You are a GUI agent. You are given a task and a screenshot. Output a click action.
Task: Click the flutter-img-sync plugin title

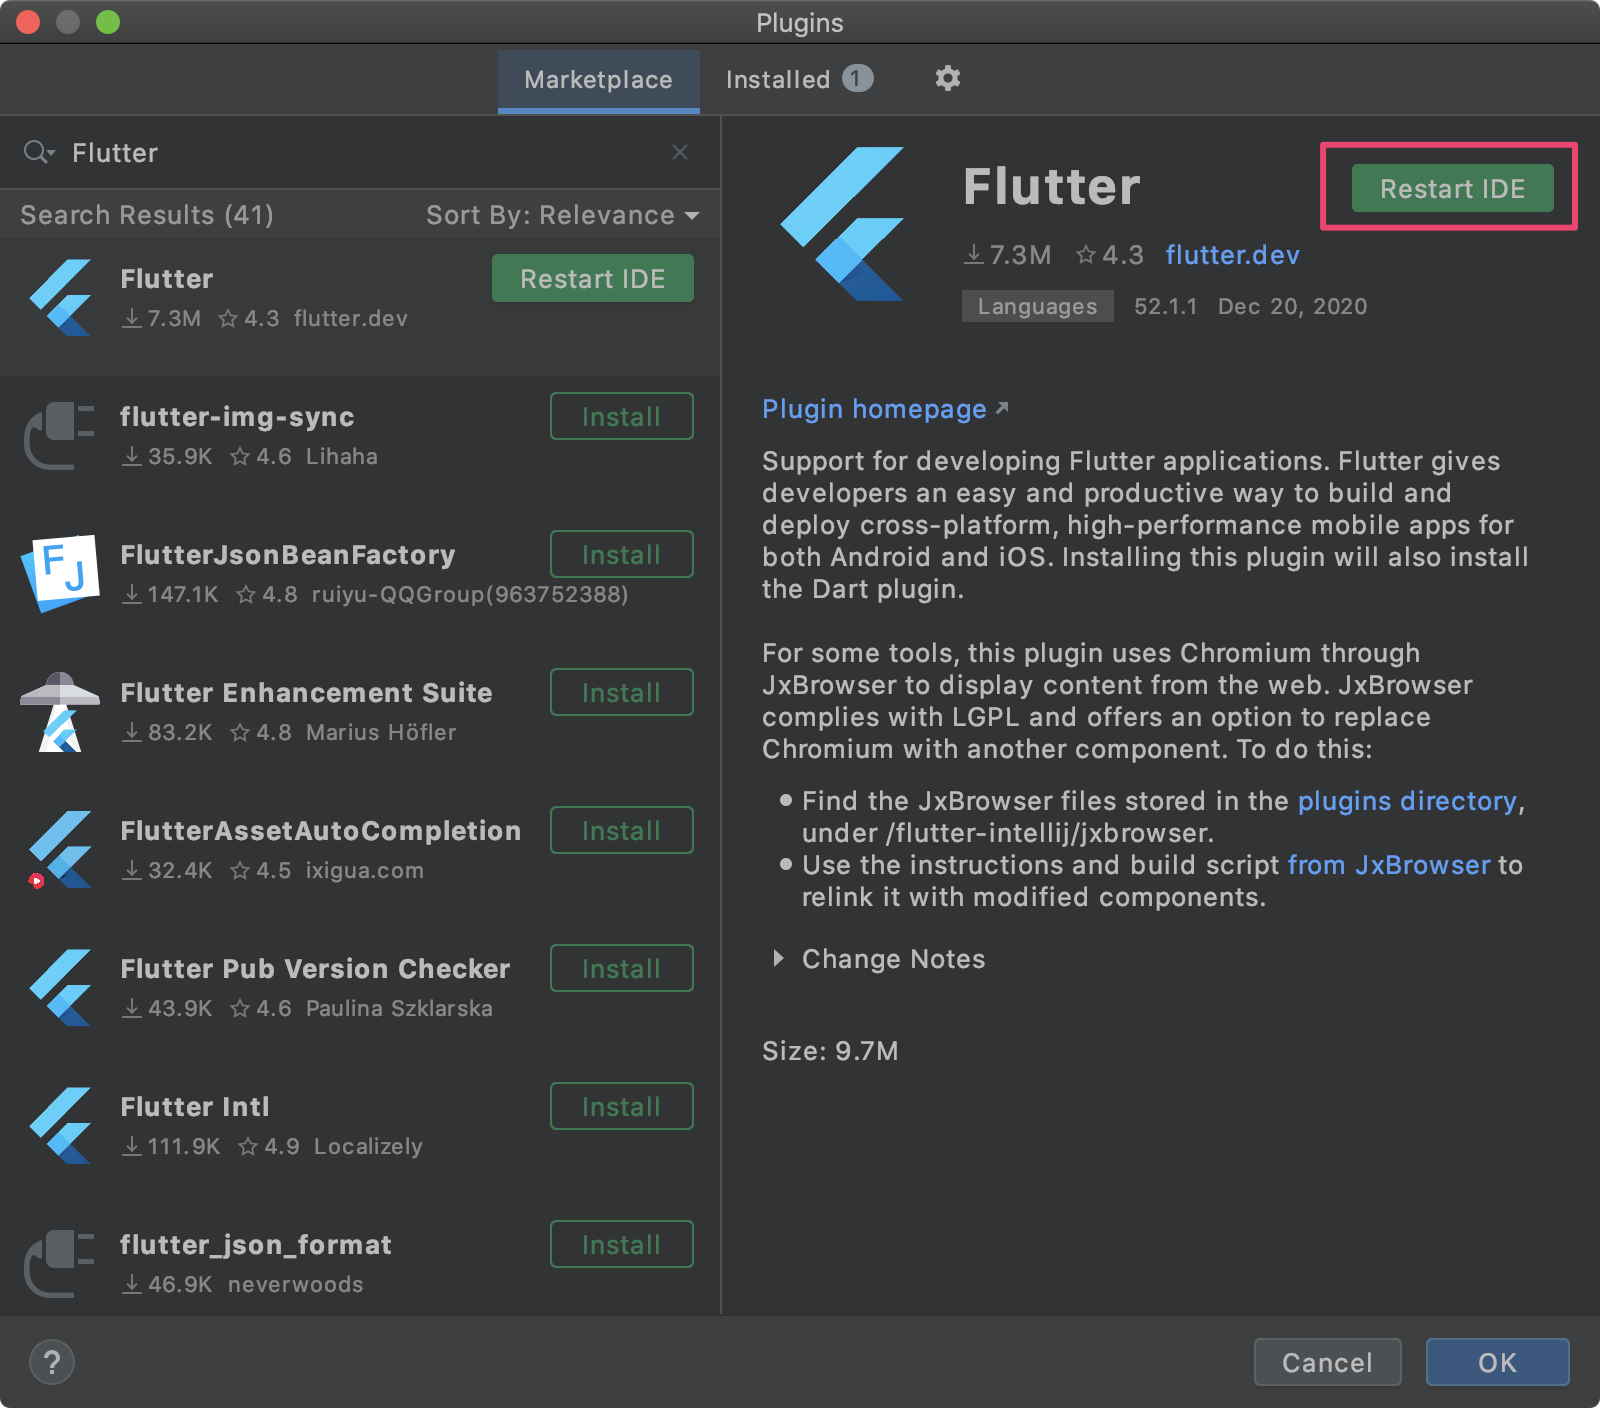(237, 417)
